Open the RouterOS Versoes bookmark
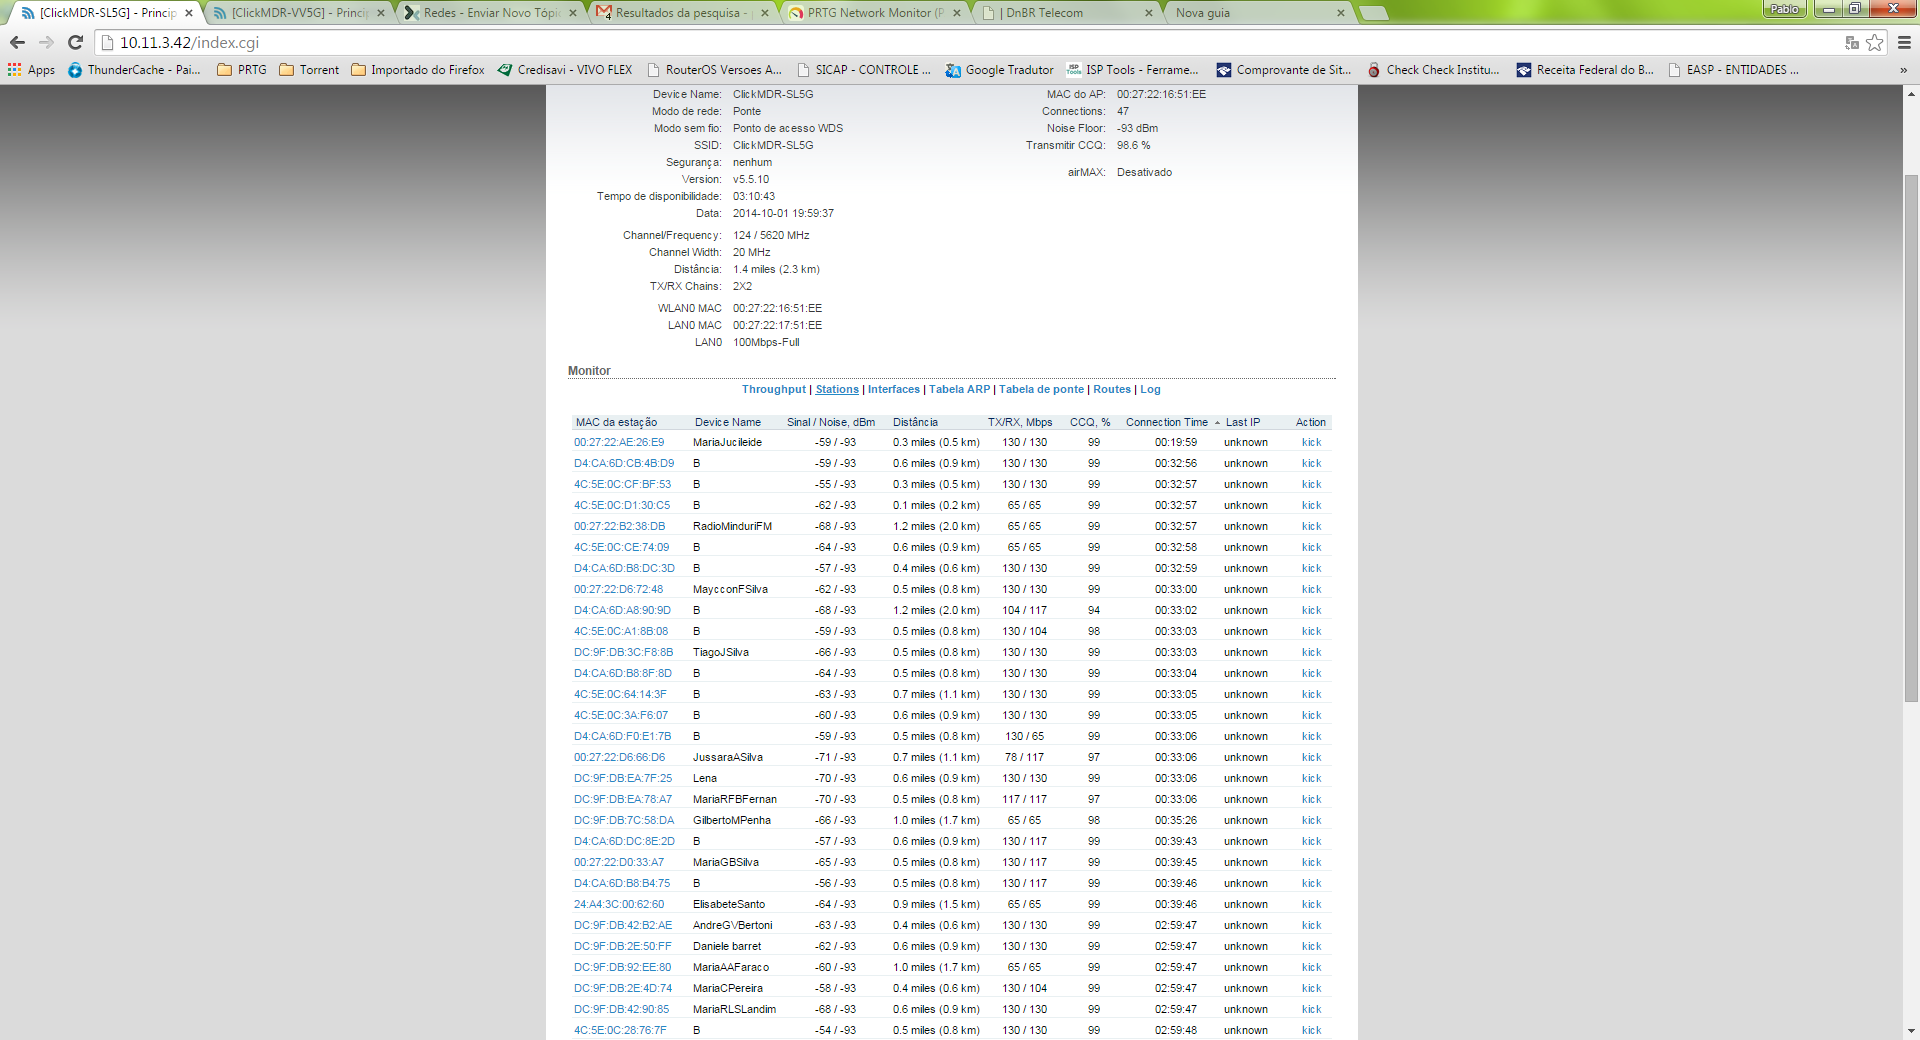The height and width of the screenshot is (1040, 1920). tap(714, 70)
